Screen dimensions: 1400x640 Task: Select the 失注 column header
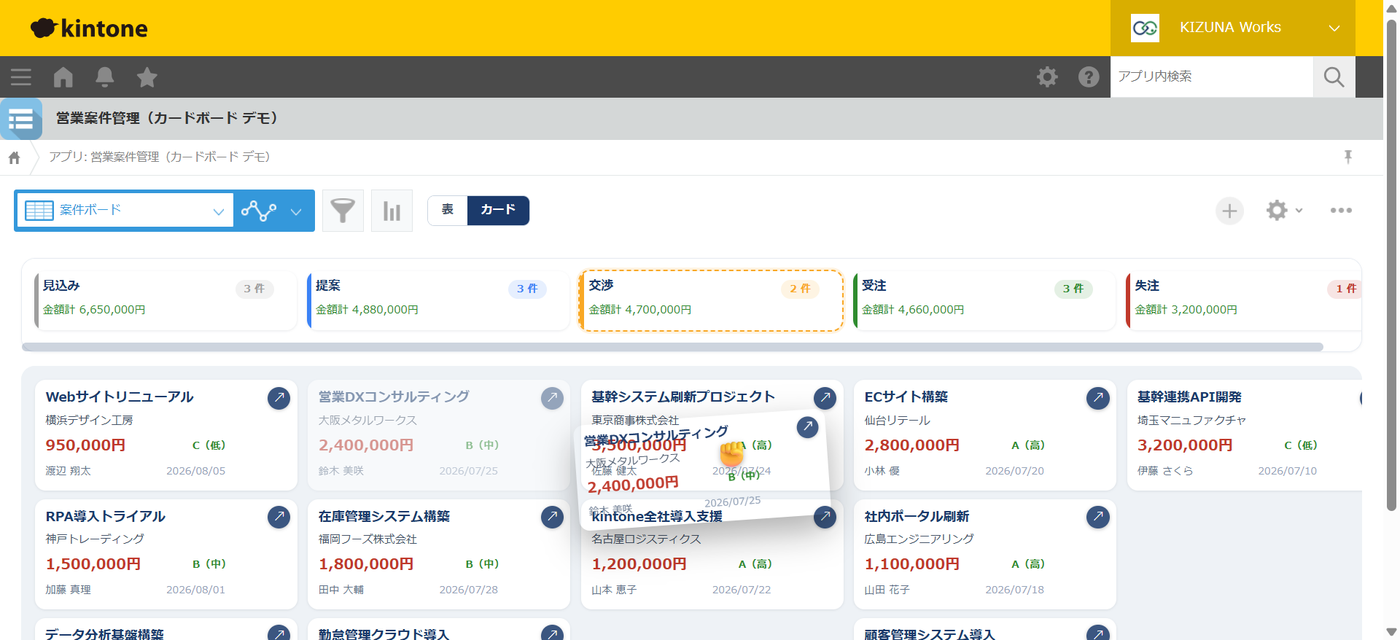pyautogui.click(x=1243, y=299)
